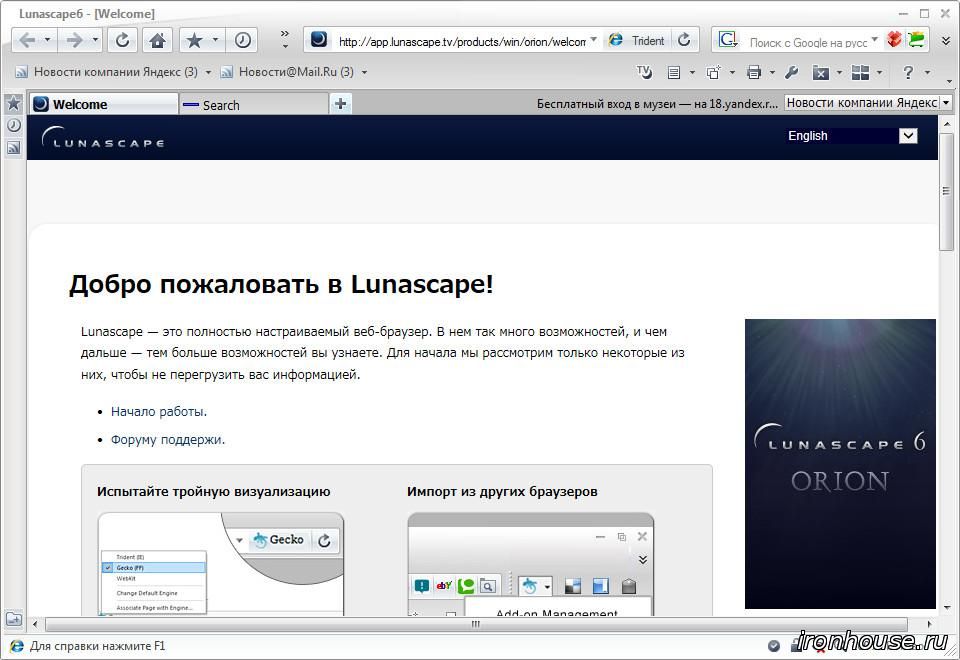Viewport: 960px width, 660px height.
Task: Open the wrench settings tool icon
Action: coord(791,73)
